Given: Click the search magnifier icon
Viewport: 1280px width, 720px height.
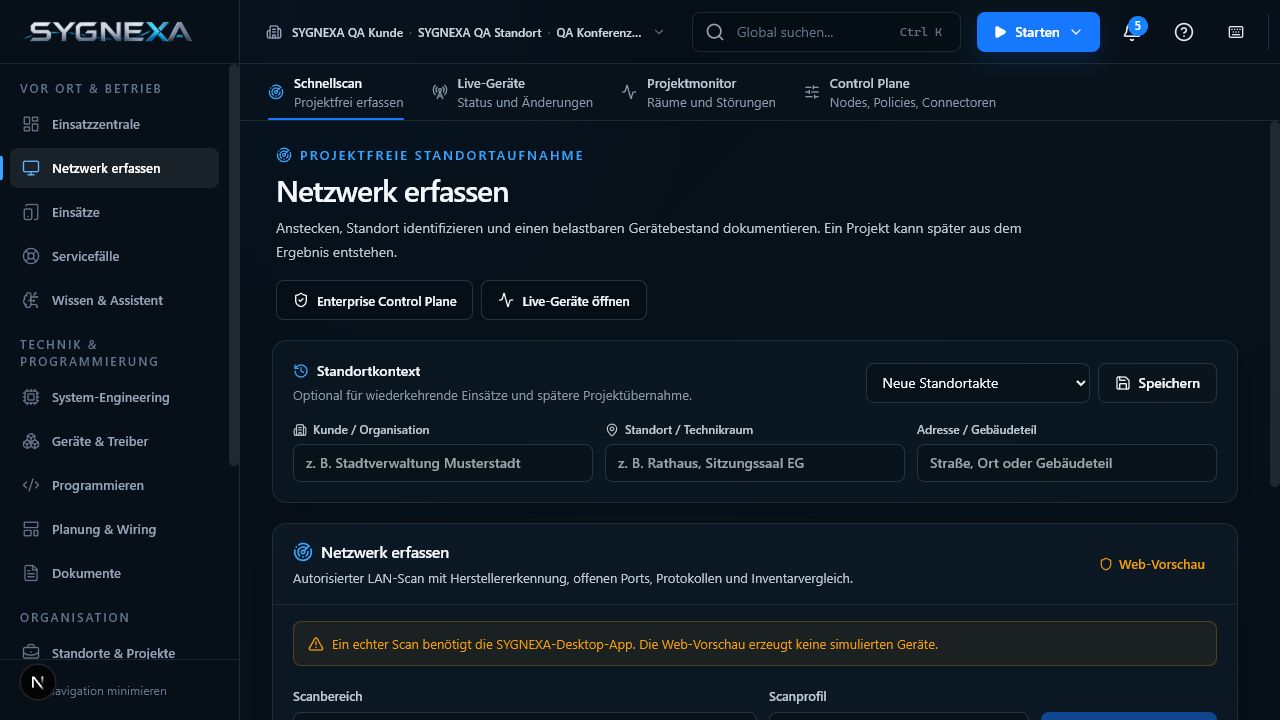Looking at the screenshot, I should coord(714,32).
